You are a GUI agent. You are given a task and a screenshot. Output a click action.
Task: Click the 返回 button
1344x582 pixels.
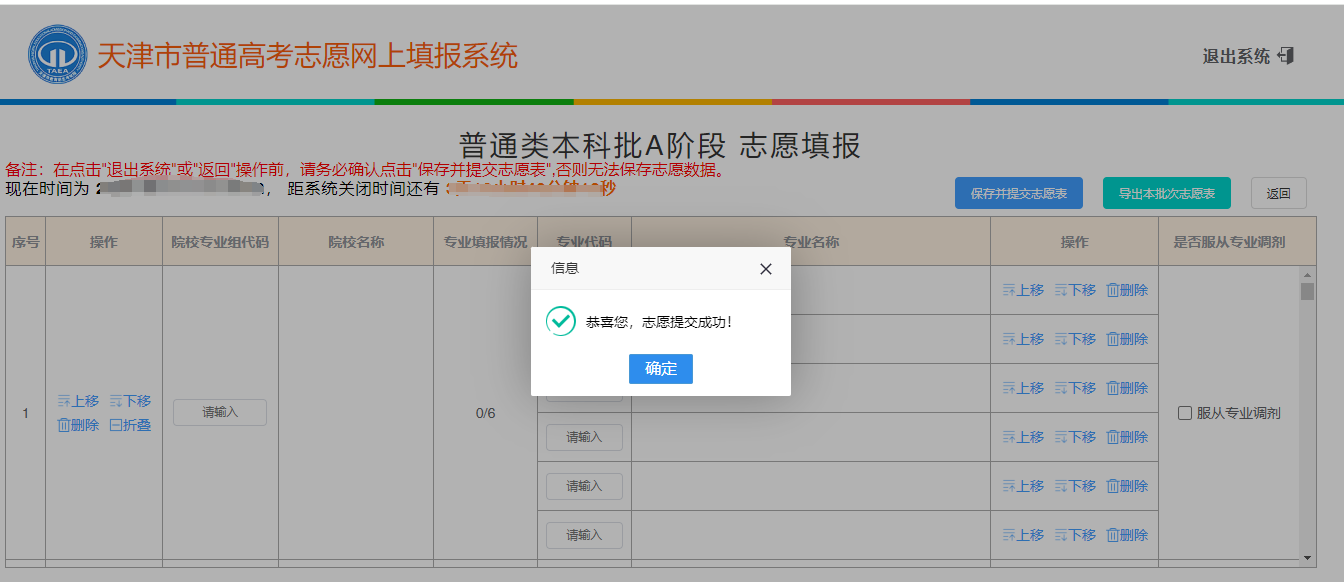1278,193
